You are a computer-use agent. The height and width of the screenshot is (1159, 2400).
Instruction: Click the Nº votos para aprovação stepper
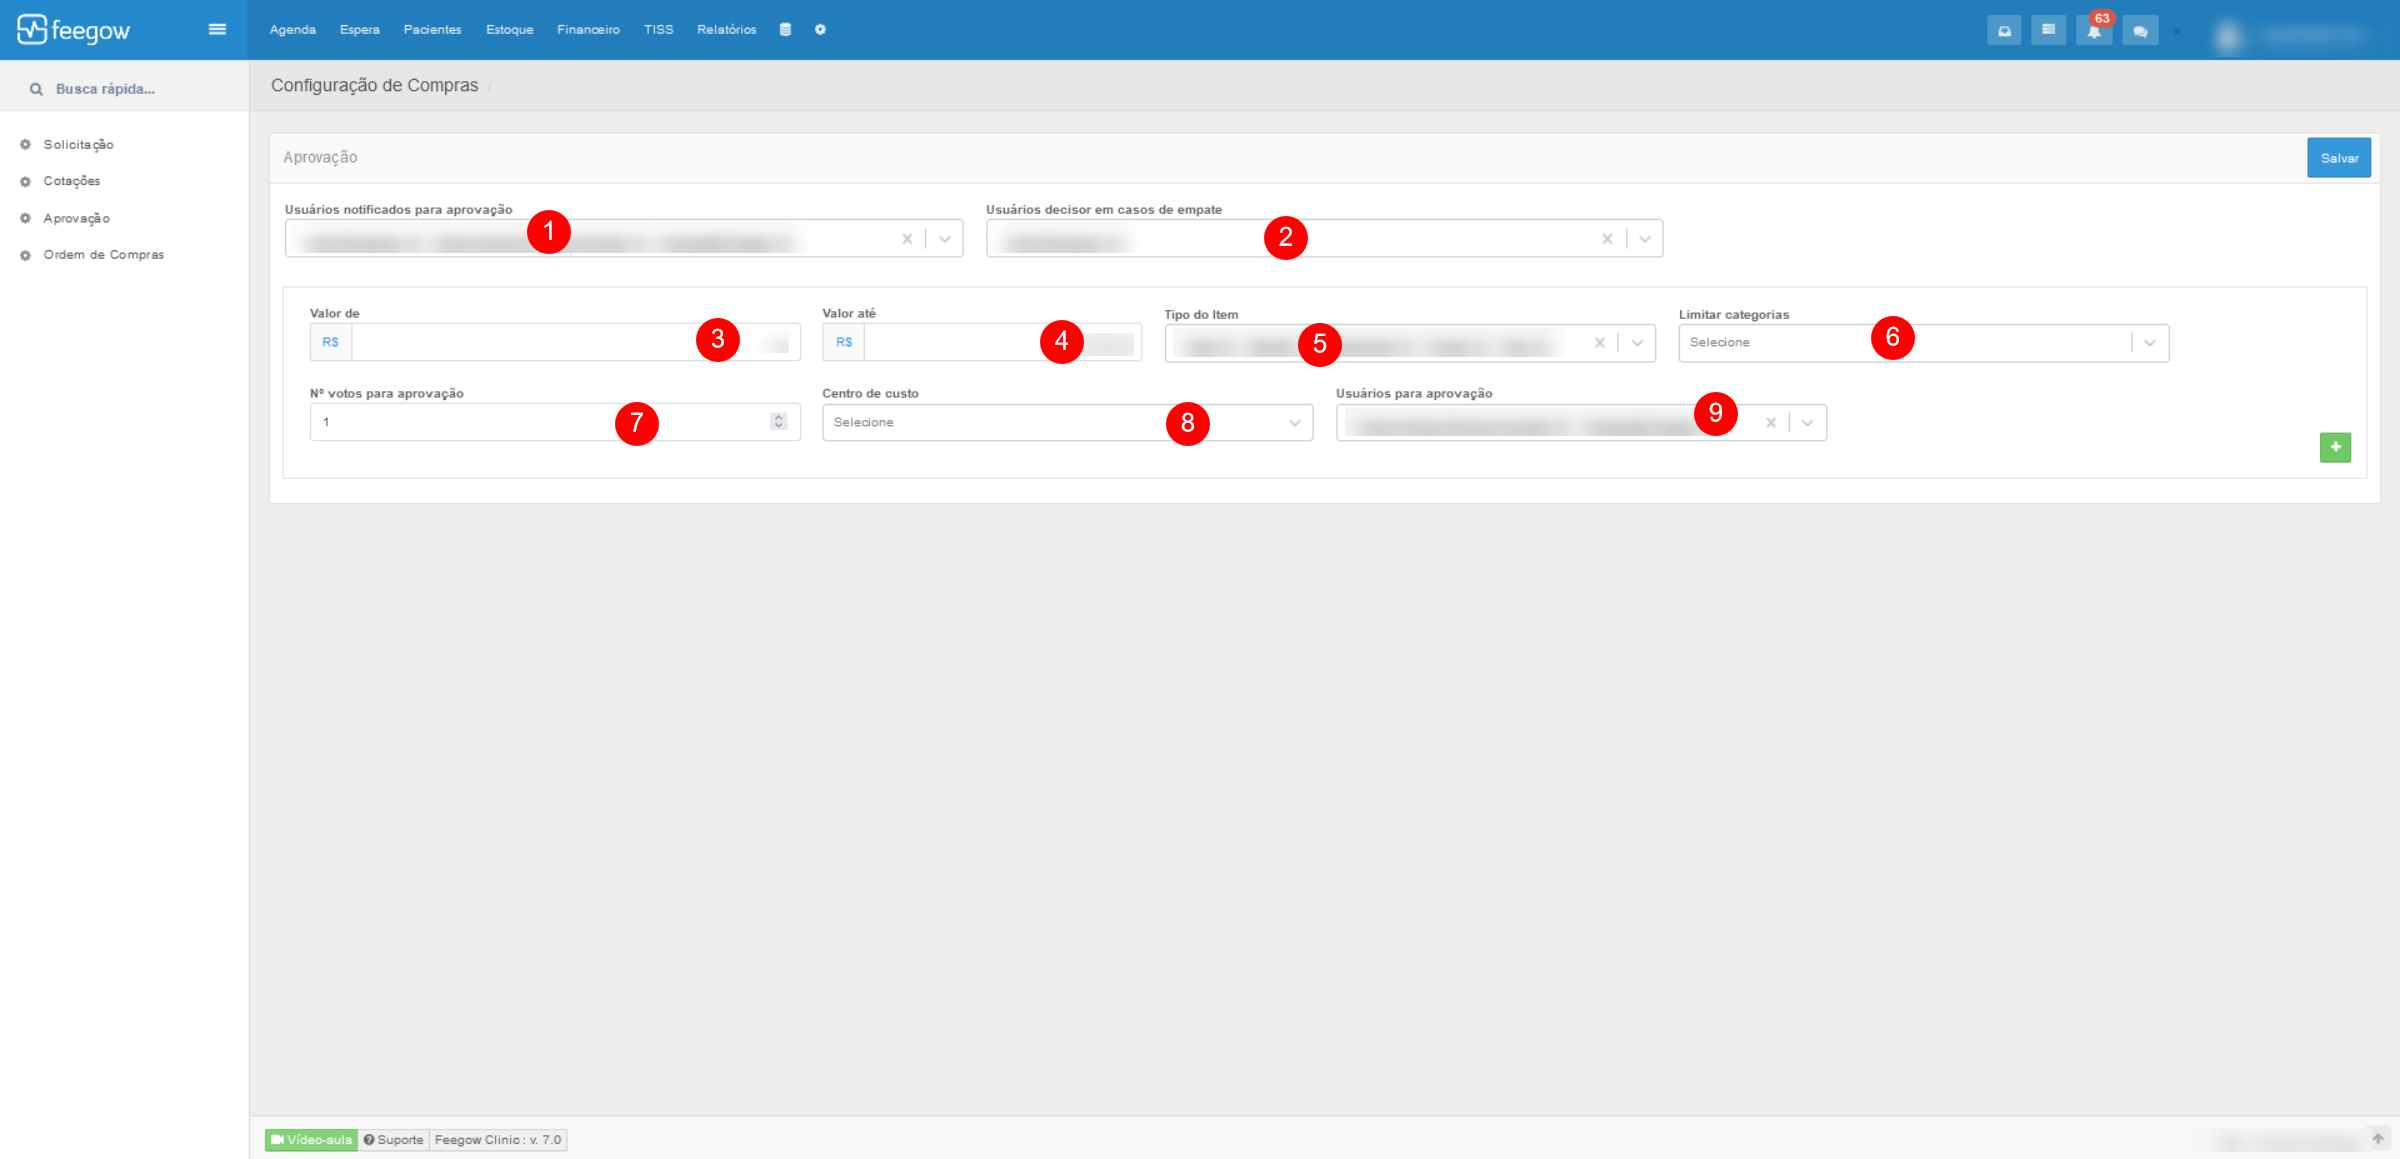pos(778,422)
